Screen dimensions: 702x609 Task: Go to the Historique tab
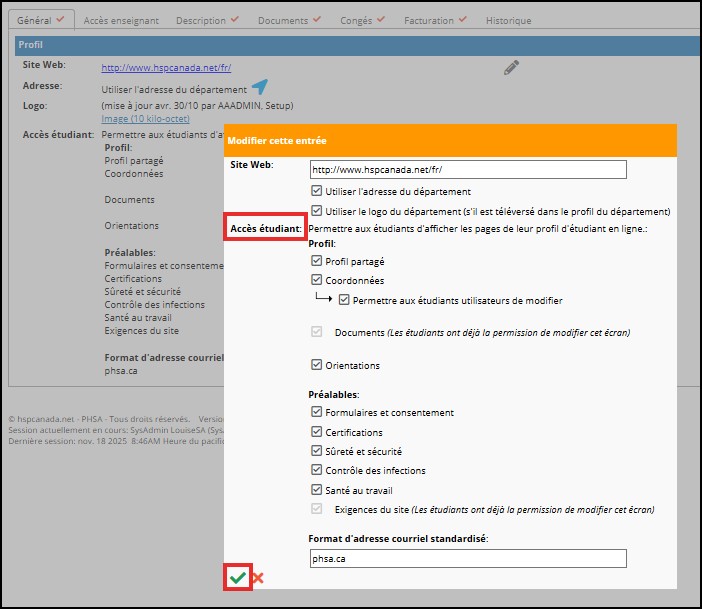[508, 20]
